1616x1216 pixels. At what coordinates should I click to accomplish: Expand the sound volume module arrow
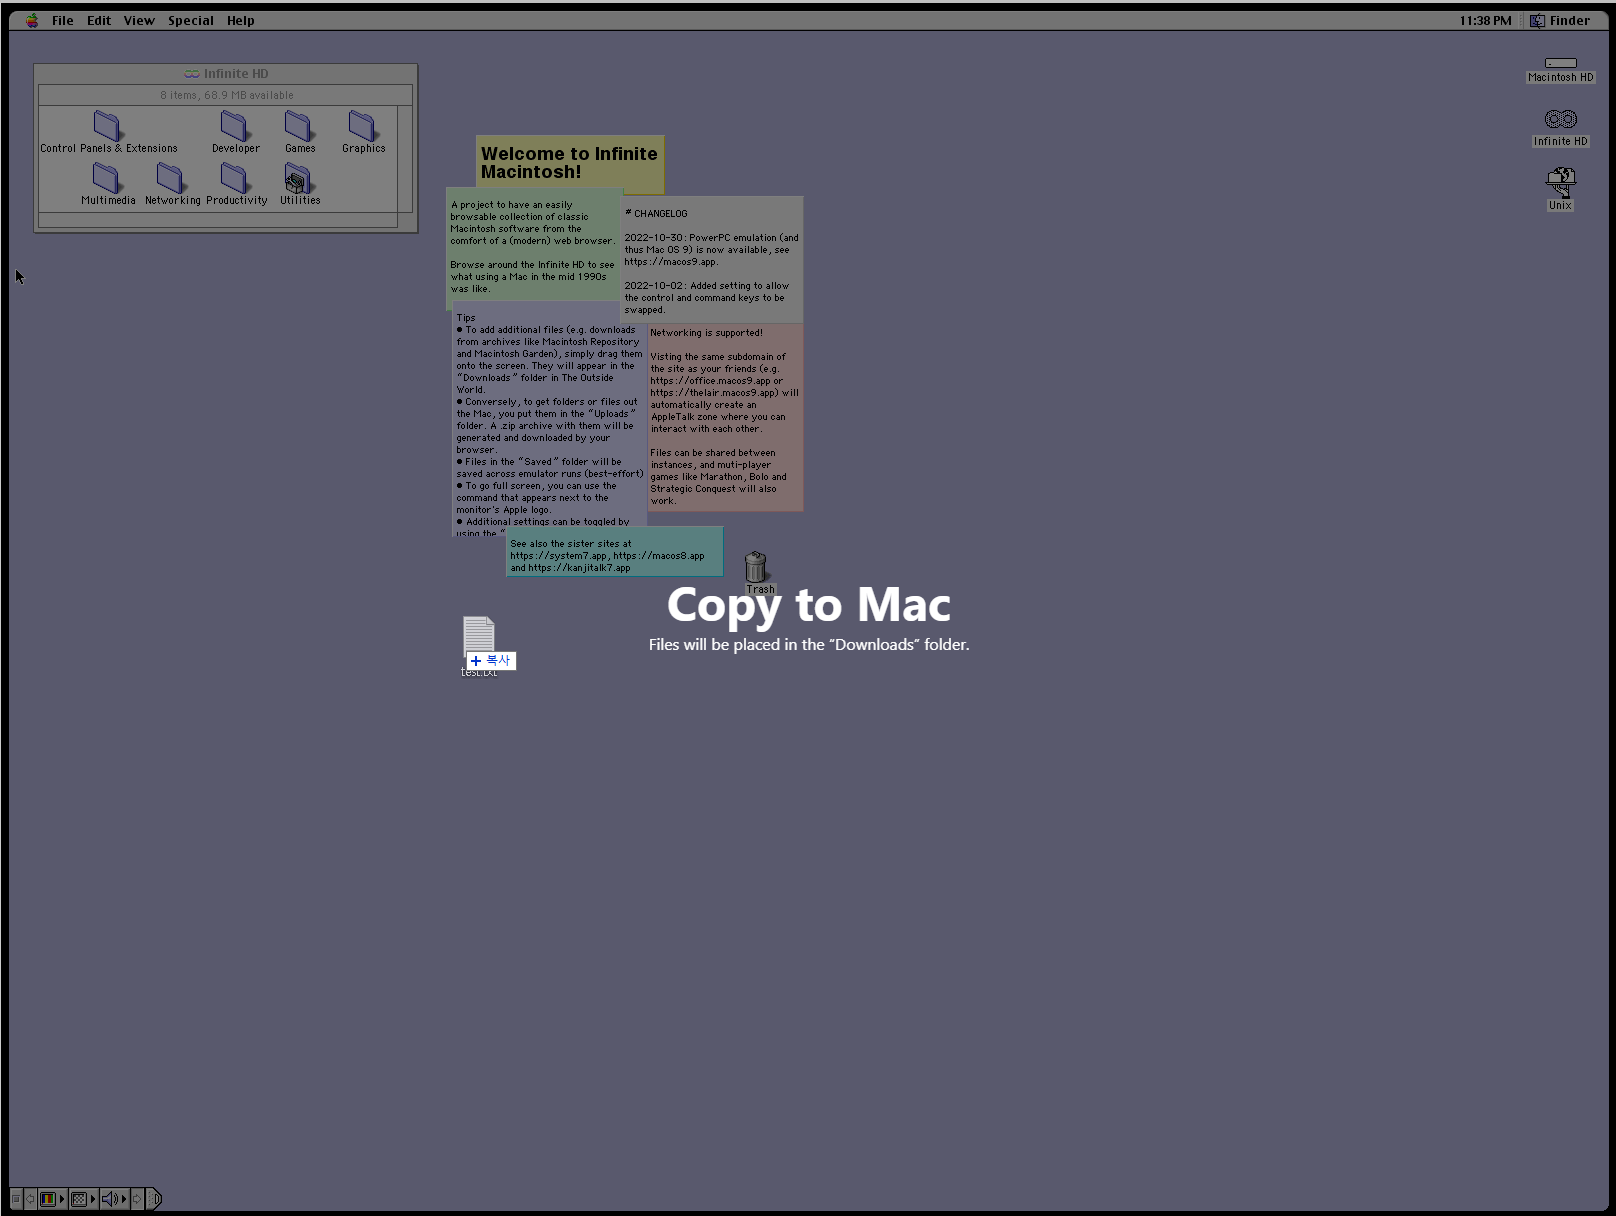point(124,1199)
